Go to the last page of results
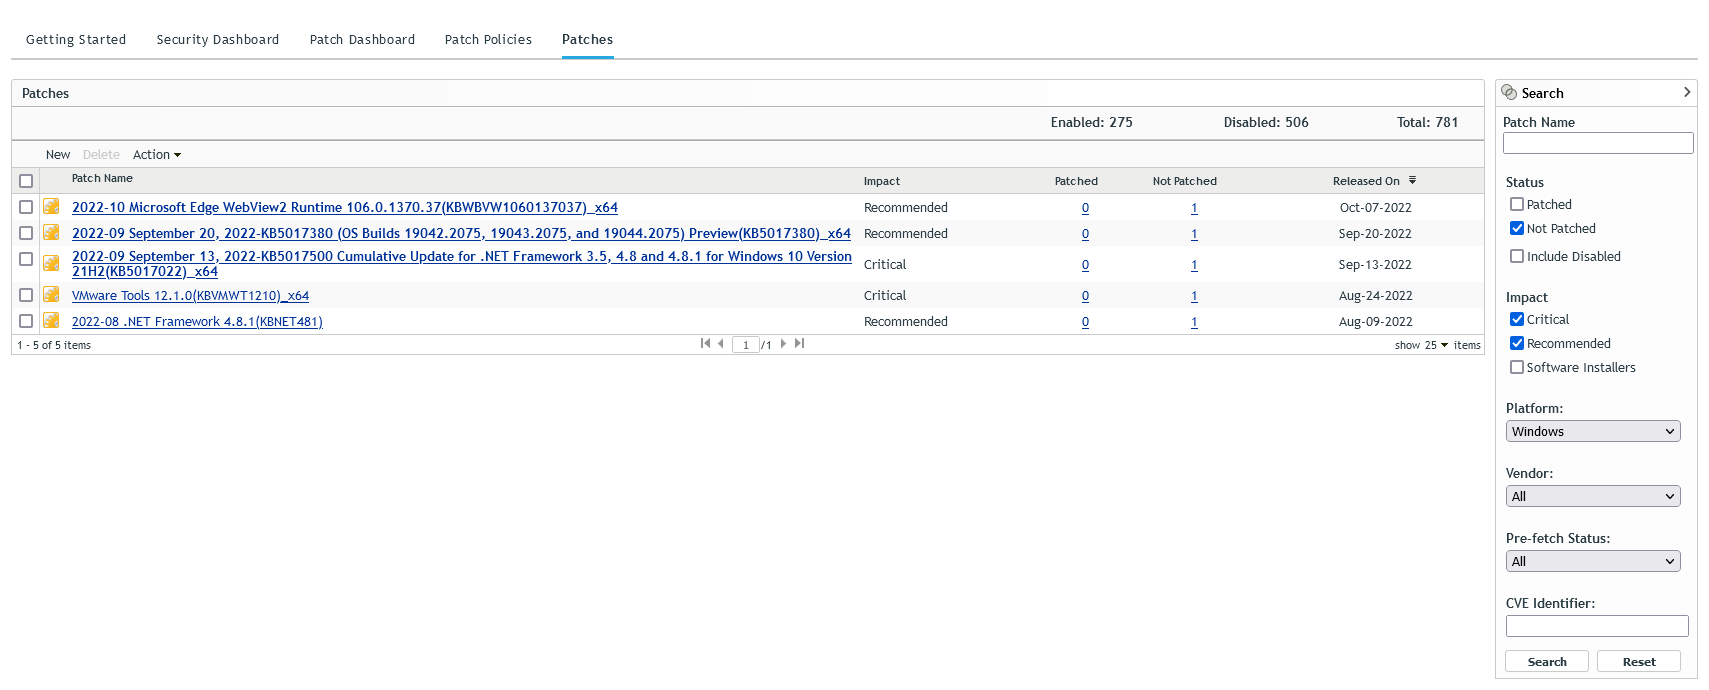This screenshot has height=690, width=1709. pos(799,344)
